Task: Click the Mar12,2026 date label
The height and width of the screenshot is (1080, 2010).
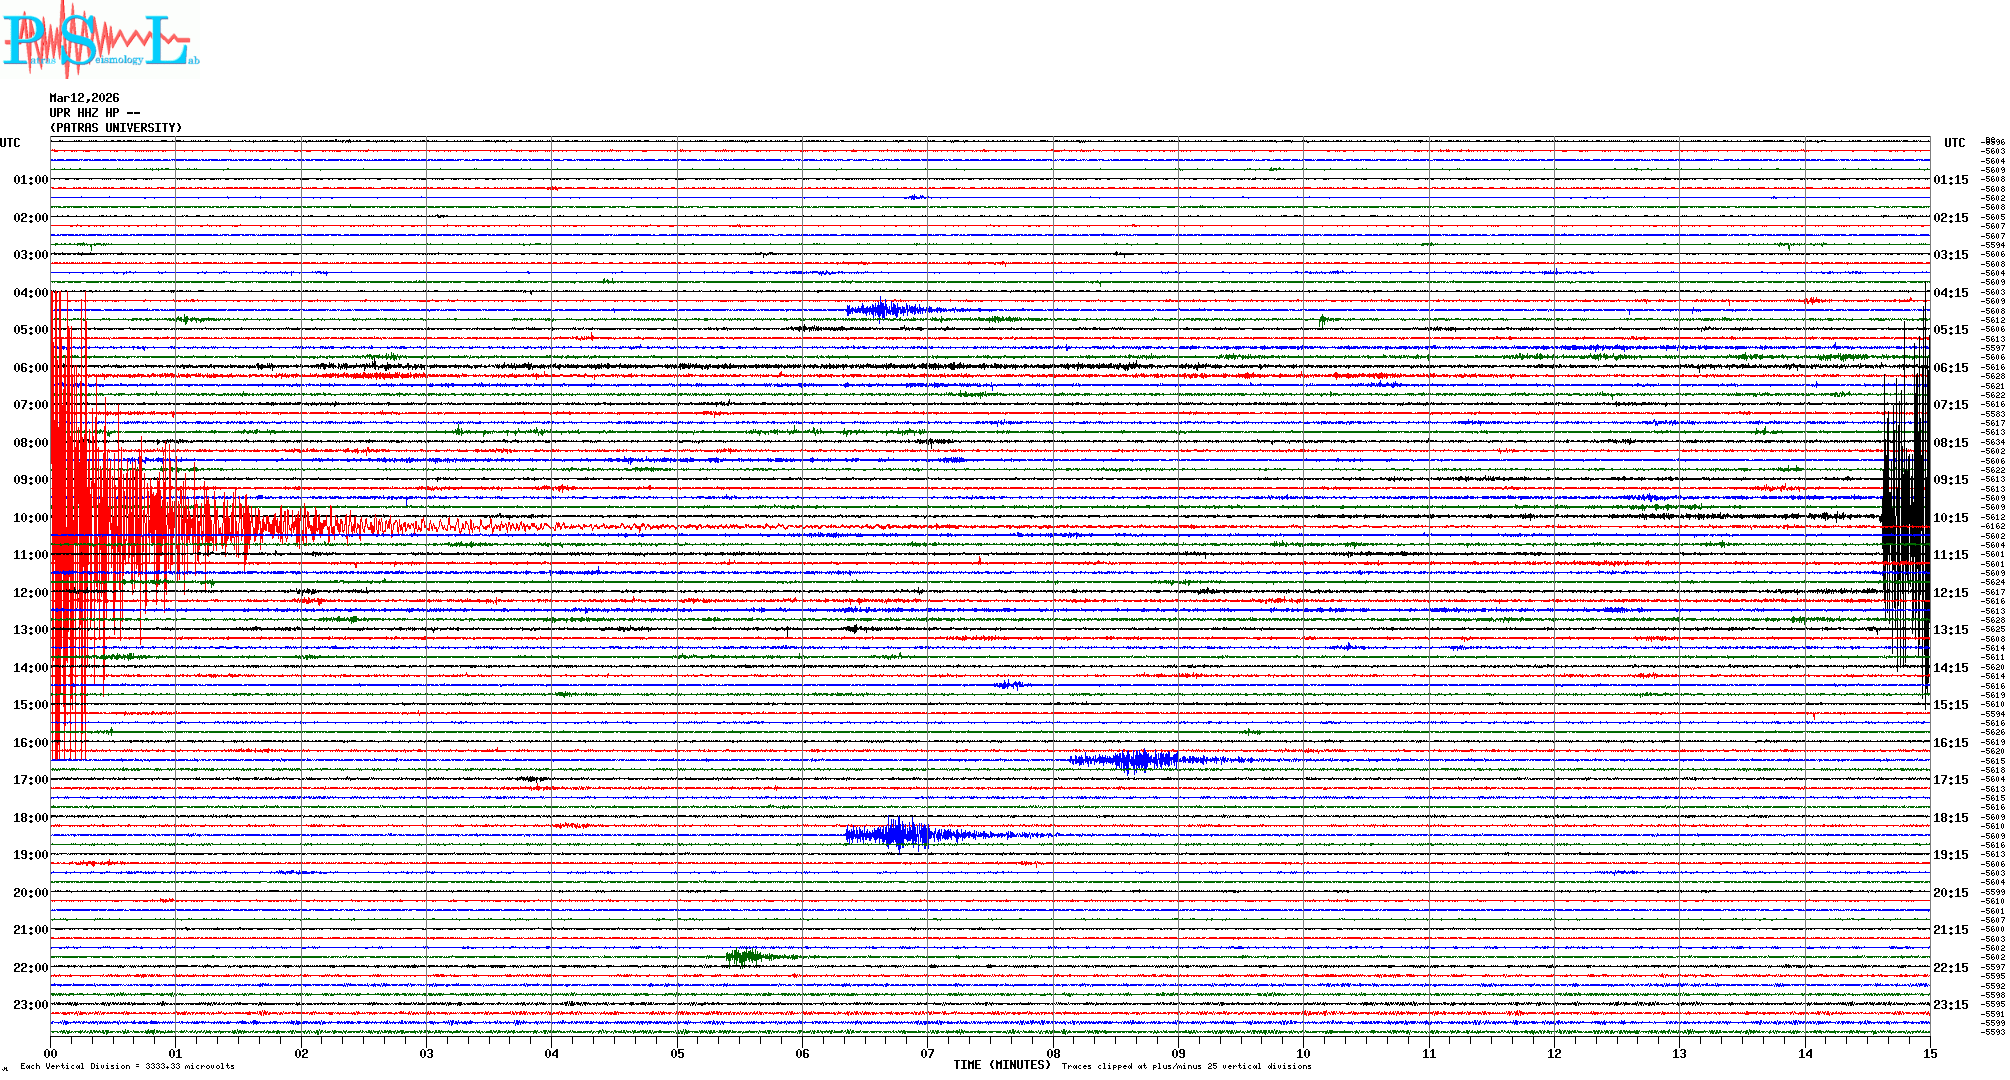Action: (x=84, y=98)
